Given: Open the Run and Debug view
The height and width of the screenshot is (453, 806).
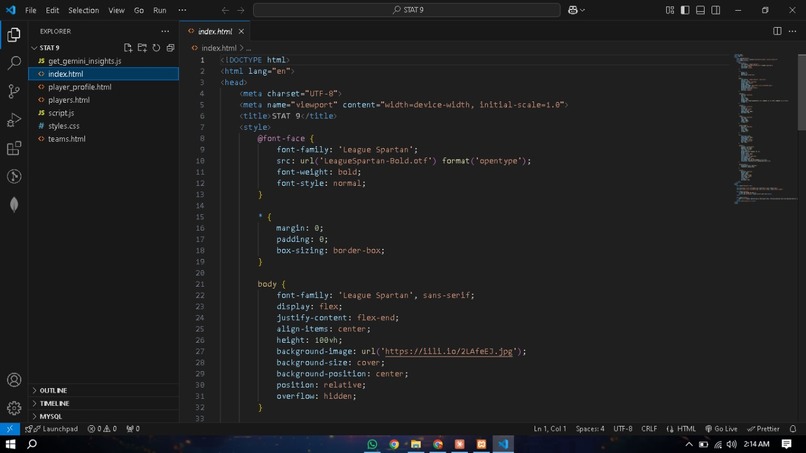Looking at the screenshot, I should tap(14, 120).
